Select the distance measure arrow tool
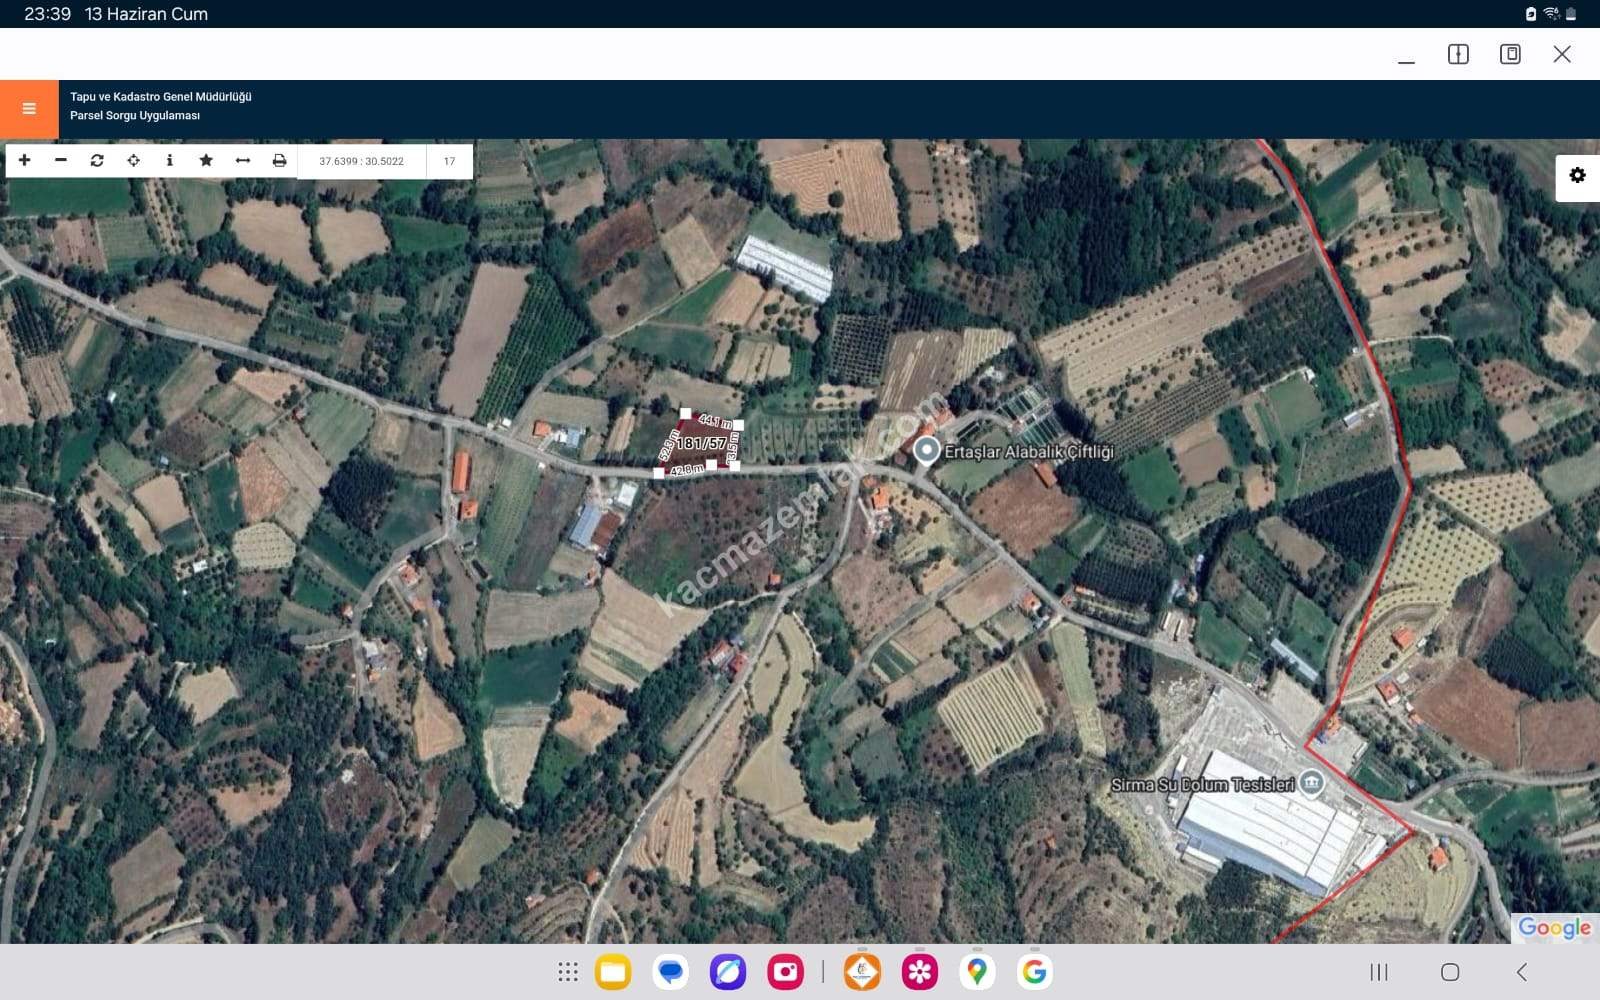1600x1000 pixels. 242,160
